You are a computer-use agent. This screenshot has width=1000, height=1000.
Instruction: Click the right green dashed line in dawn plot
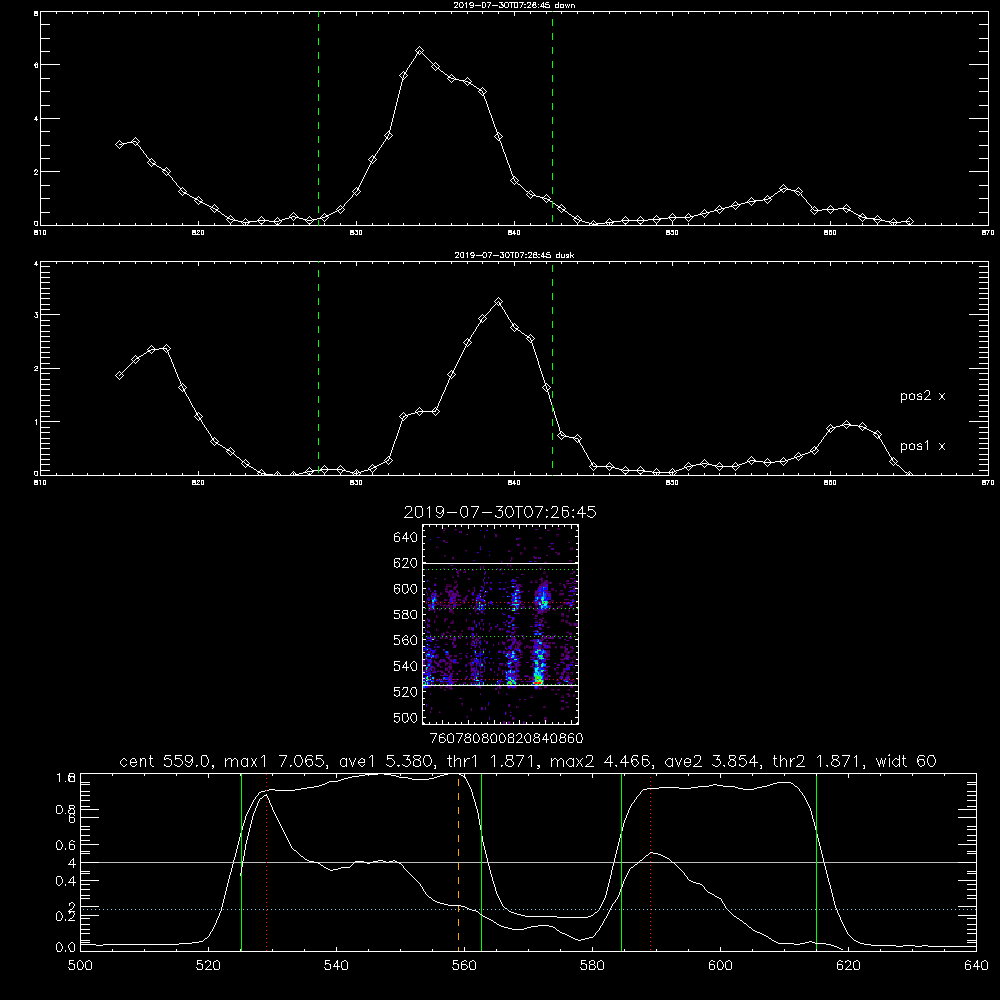(x=552, y=119)
